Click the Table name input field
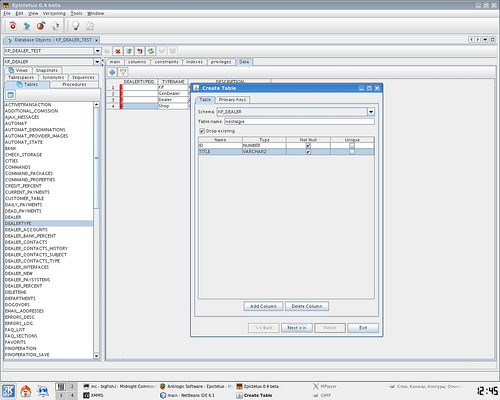The image size is (500, 400). [299, 122]
